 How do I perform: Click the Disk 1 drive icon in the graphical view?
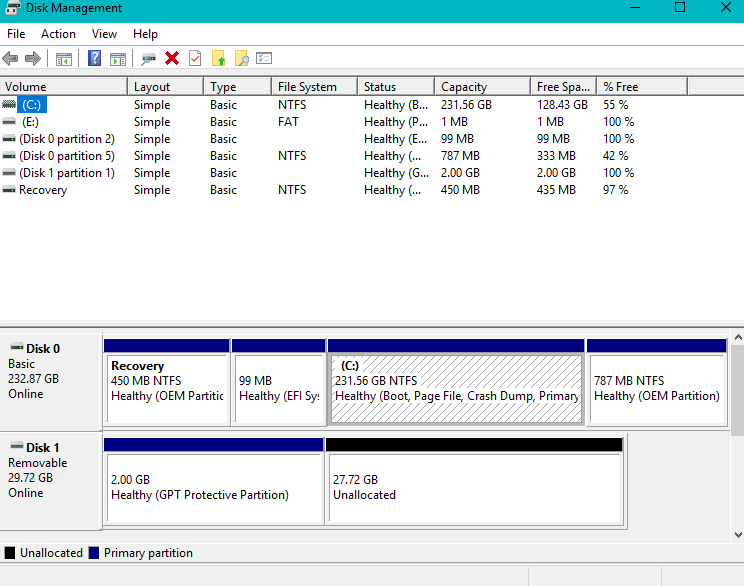[17, 446]
